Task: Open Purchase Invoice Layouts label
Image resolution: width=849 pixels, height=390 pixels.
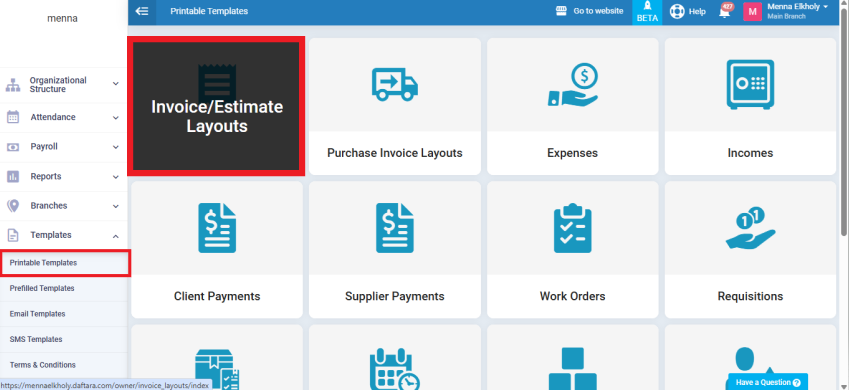Action: tap(395, 153)
